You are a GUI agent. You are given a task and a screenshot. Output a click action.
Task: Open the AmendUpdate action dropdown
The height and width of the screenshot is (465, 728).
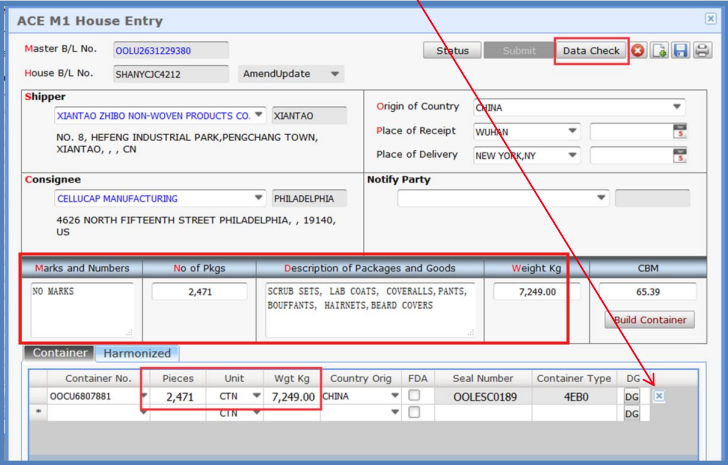click(x=335, y=74)
